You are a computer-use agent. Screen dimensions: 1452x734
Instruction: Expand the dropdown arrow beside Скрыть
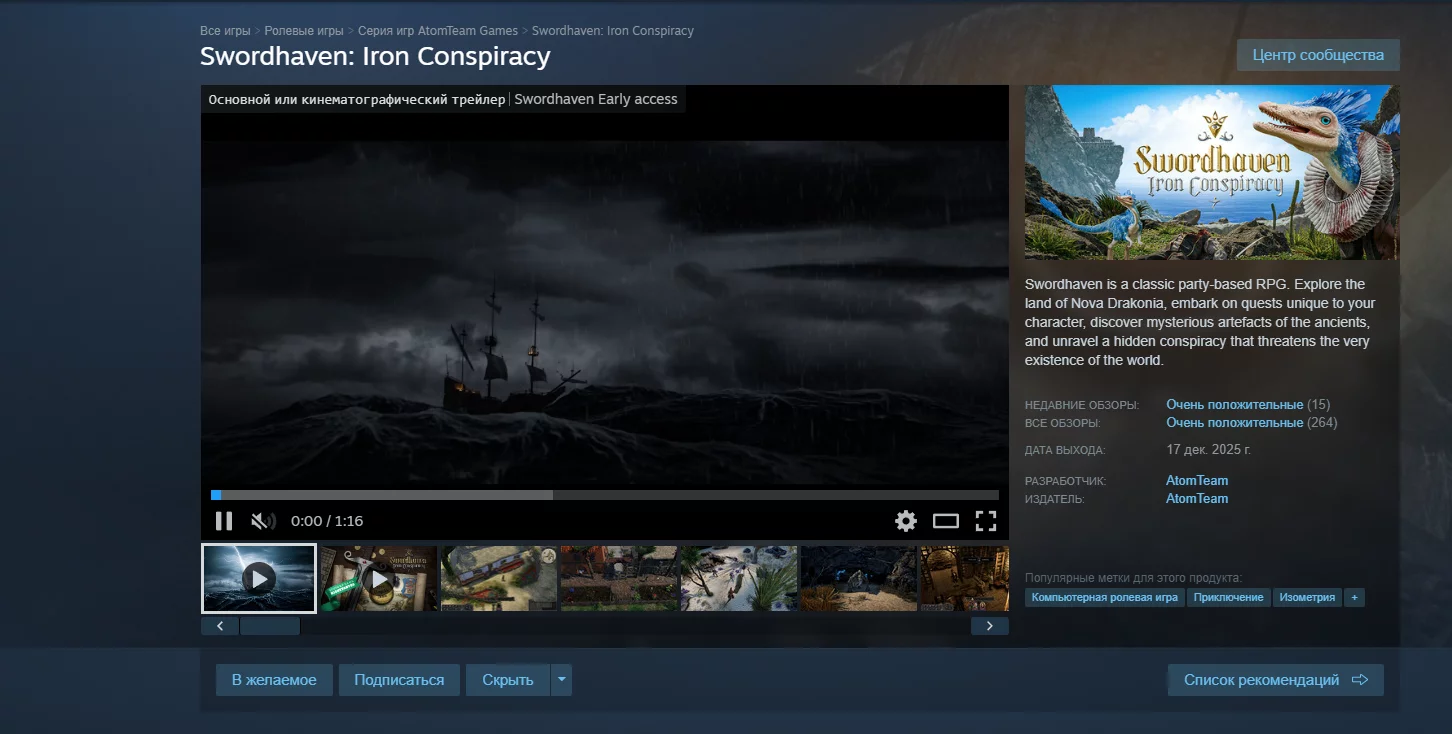561,680
